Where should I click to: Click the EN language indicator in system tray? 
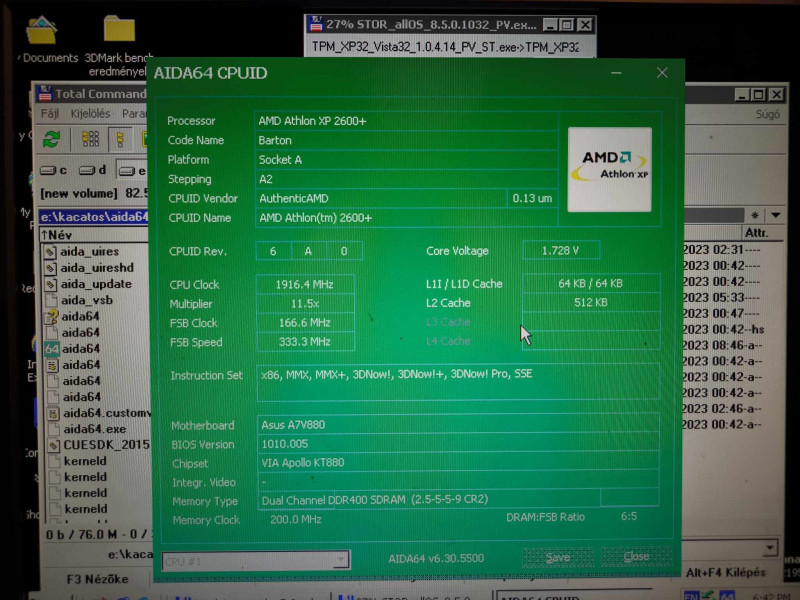pyautogui.click(x=691, y=595)
